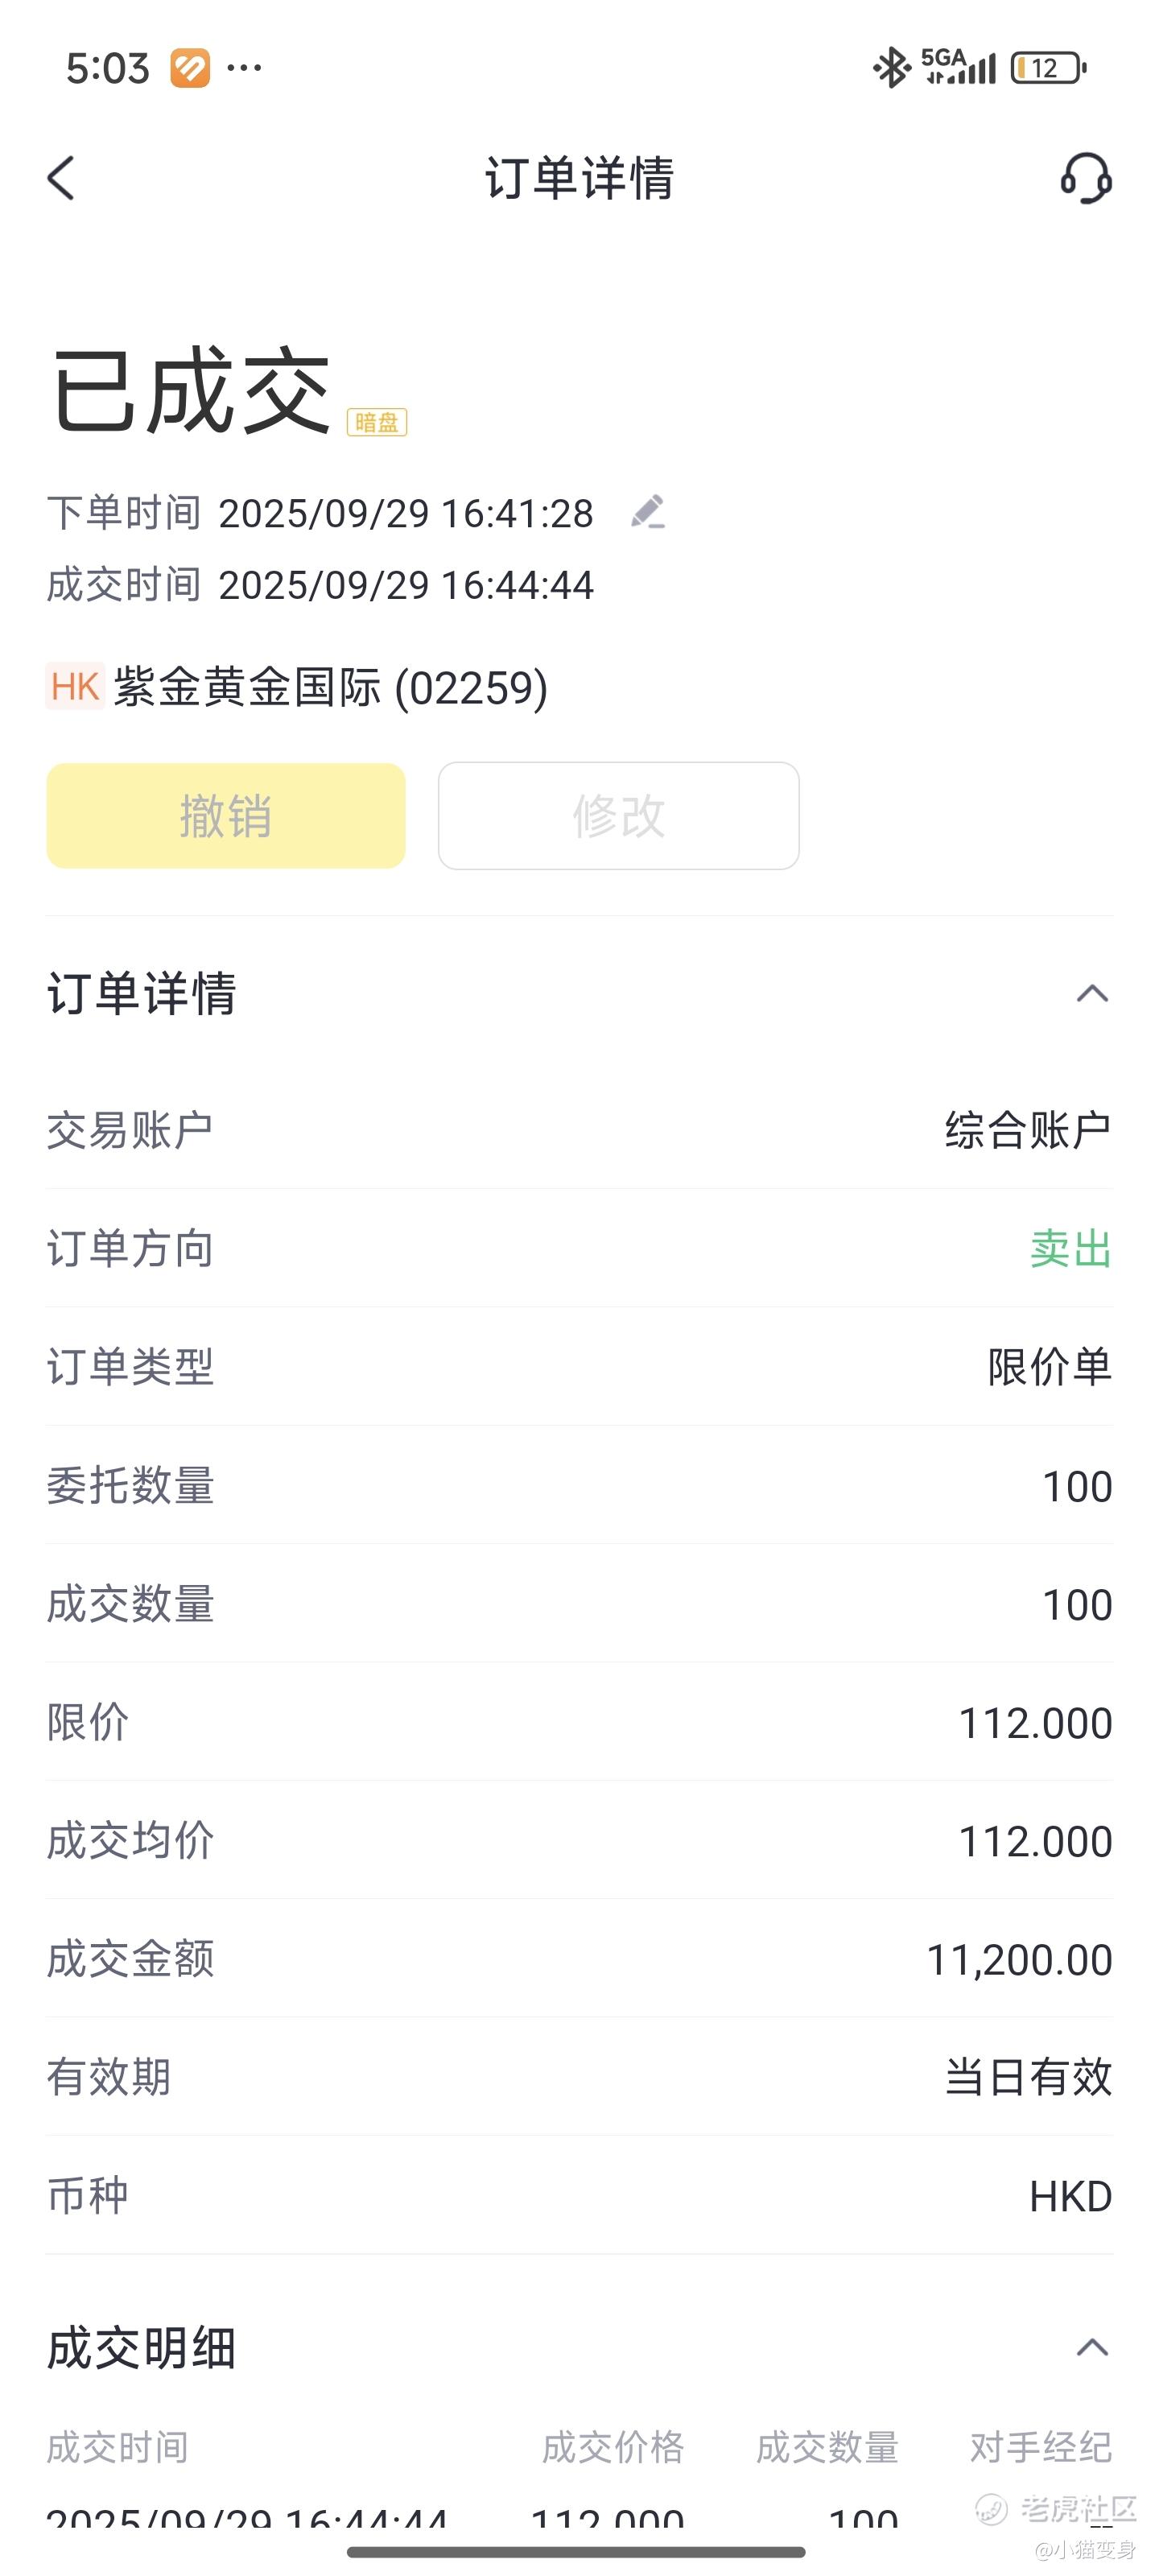Image resolution: width=1159 pixels, height=2576 pixels.
Task: Tap the 5GA signal strength icon
Action: tap(958, 67)
